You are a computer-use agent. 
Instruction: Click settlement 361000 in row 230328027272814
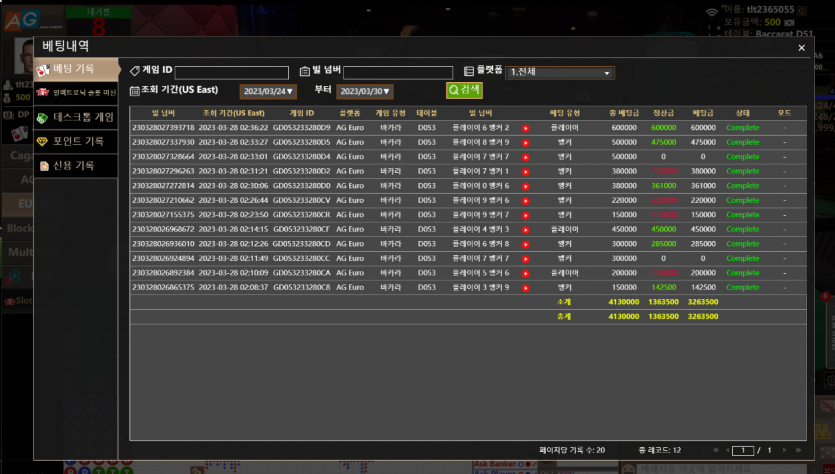point(664,186)
